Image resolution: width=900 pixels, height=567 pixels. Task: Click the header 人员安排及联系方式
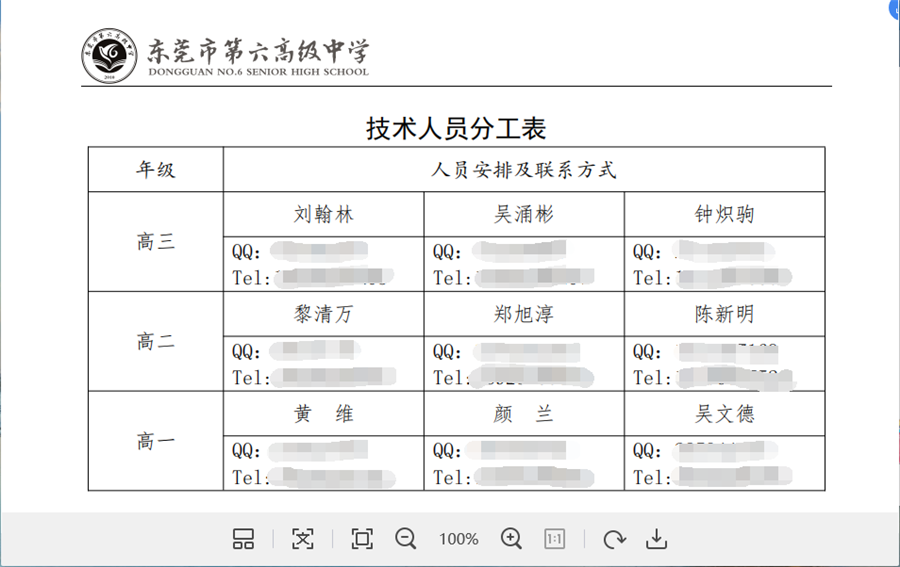coord(524,169)
